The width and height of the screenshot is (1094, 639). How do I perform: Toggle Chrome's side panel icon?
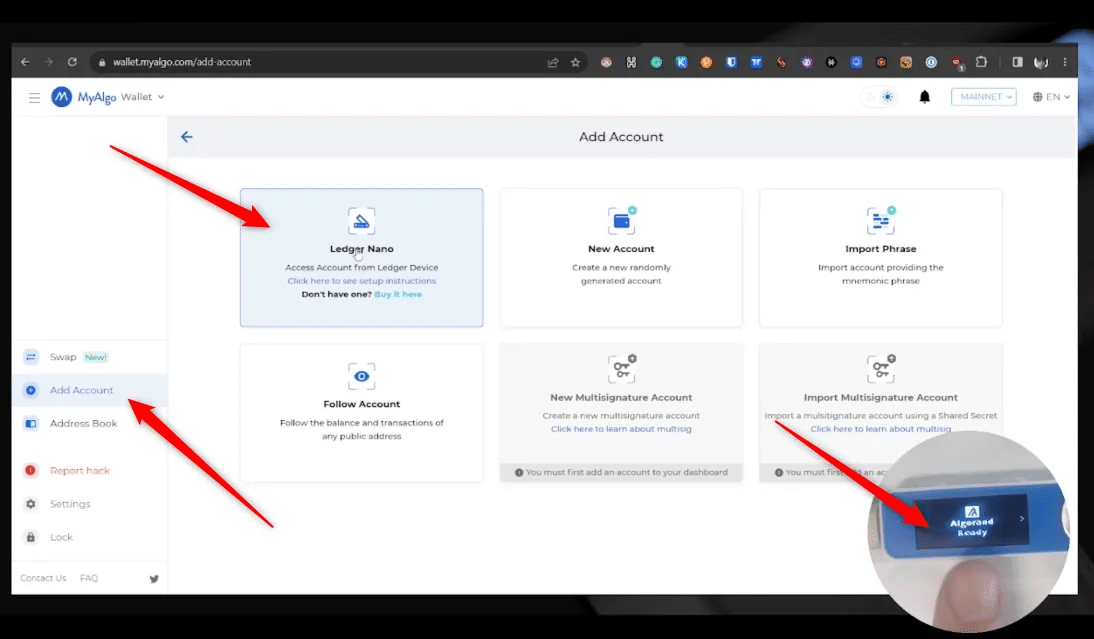(x=1017, y=61)
